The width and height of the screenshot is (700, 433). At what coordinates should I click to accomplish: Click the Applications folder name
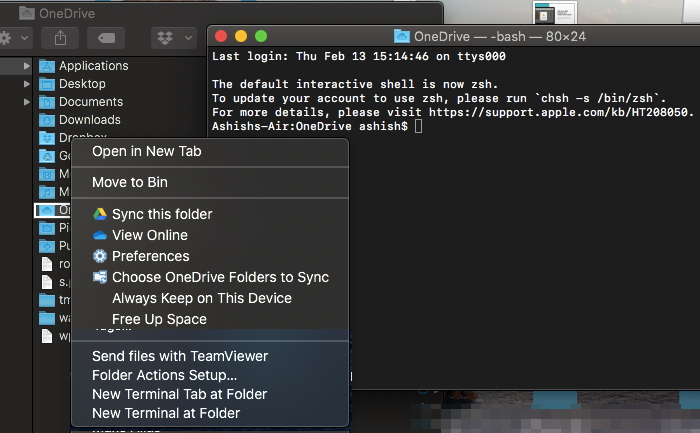coord(94,66)
